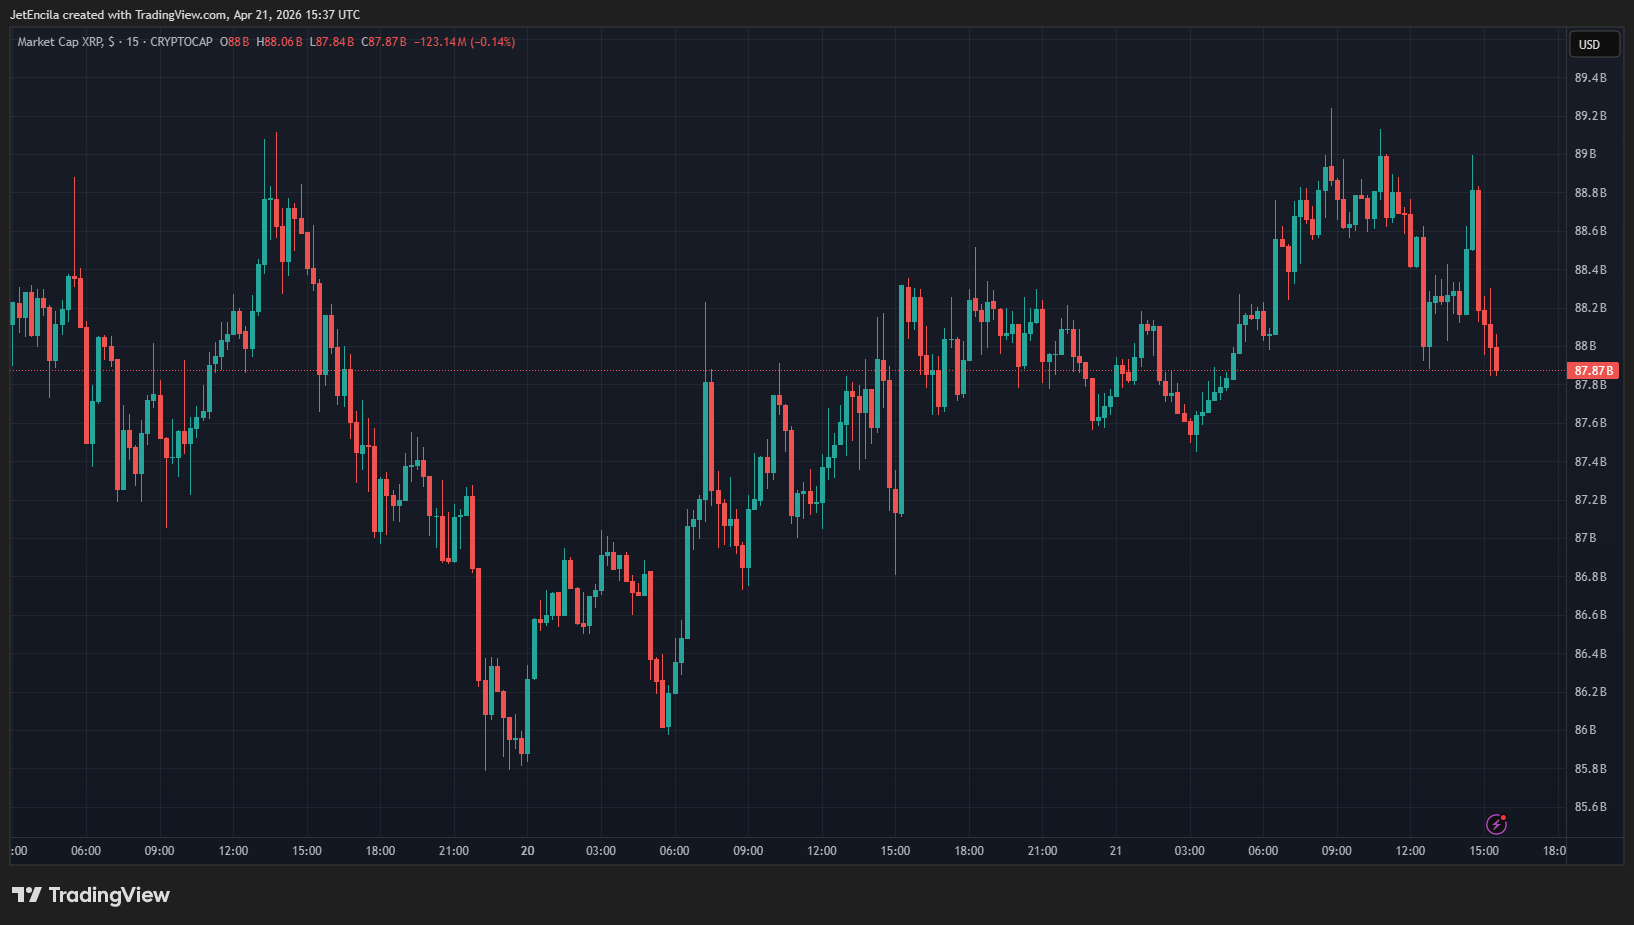
Task: Click the 89.4B label on price axis
Action: pos(1590,78)
